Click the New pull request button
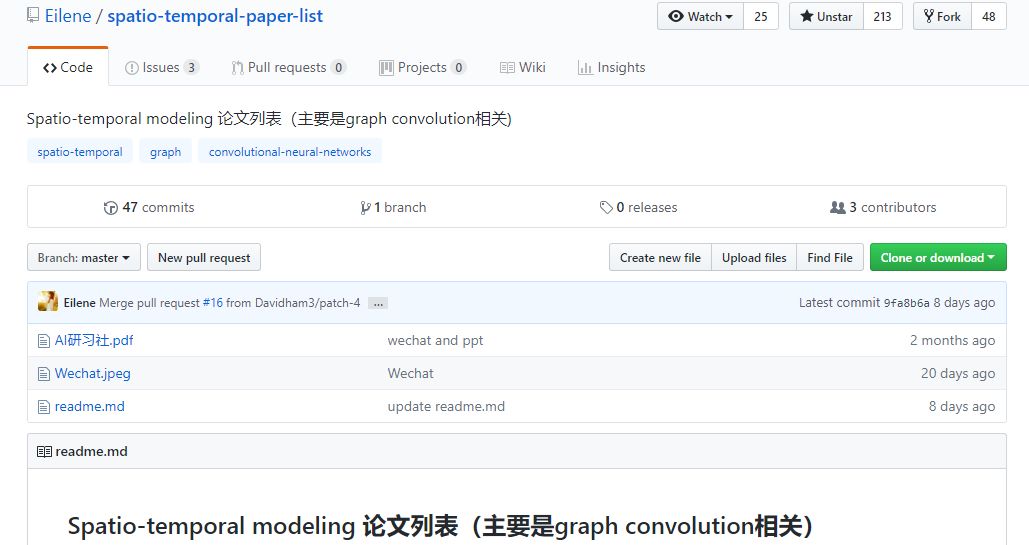Image resolution: width=1029 pixels, height=545 pixels. coord(204,257)
